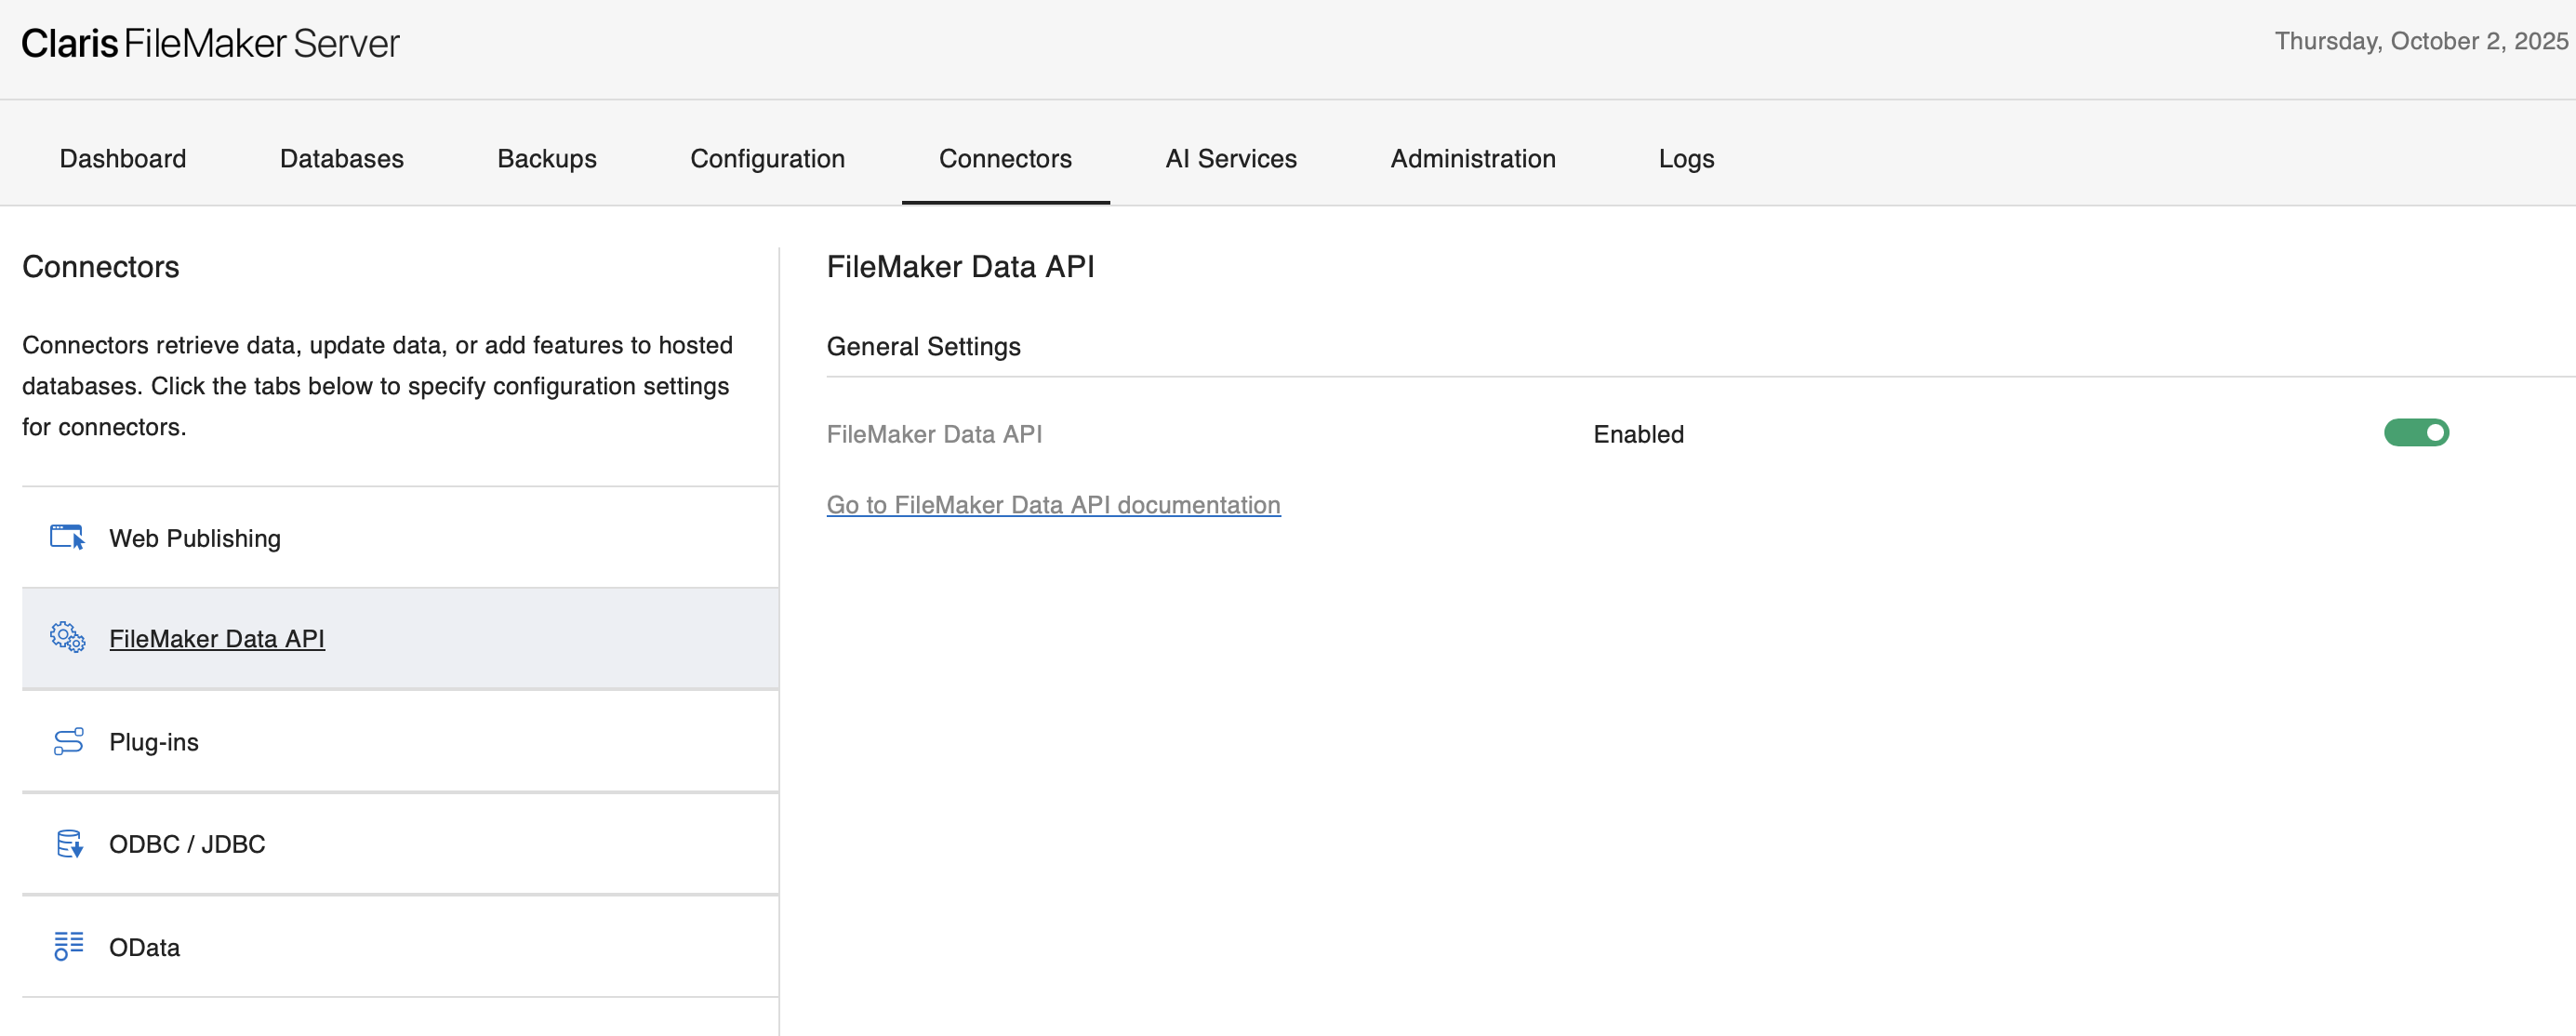Disable the FileMaker Data API toggle
This screenshot has width=2576, height=1036.
point(2417,433)
